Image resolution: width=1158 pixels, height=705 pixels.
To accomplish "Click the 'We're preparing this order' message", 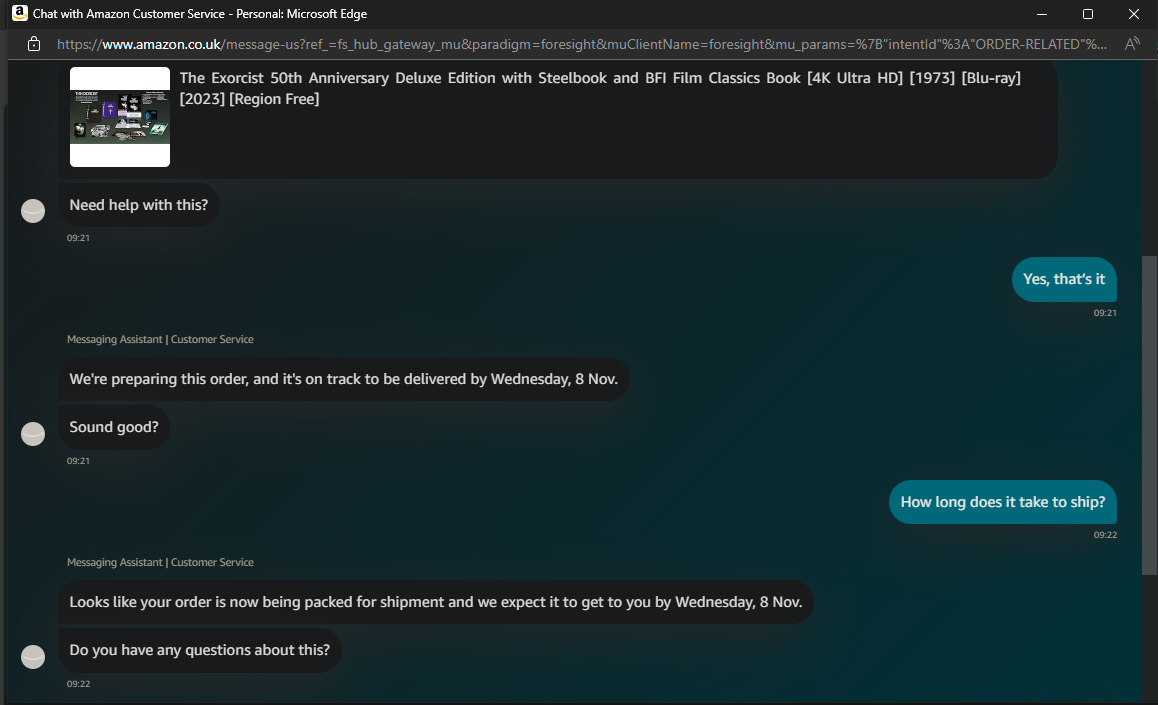I will tap(343, 379).
